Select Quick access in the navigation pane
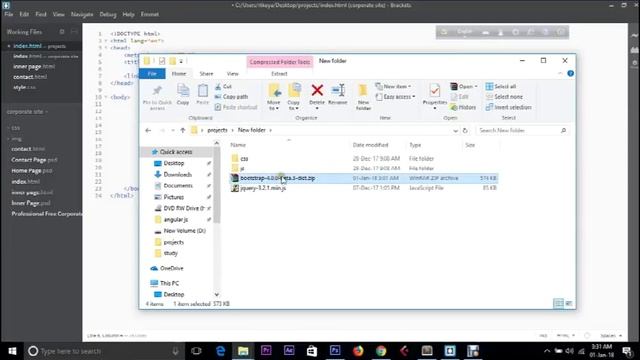The image size is (640, 360). click(176, 152)
